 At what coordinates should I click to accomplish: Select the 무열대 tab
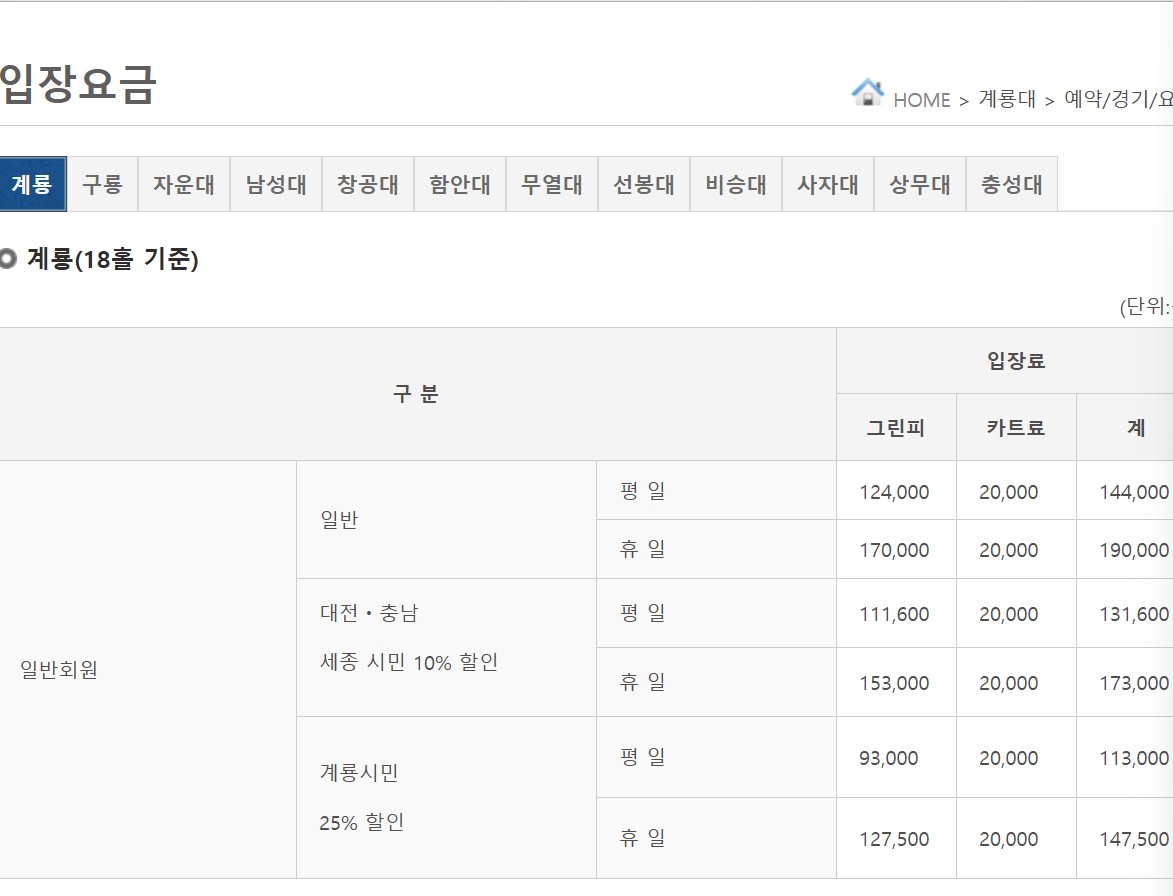[552, 185]
